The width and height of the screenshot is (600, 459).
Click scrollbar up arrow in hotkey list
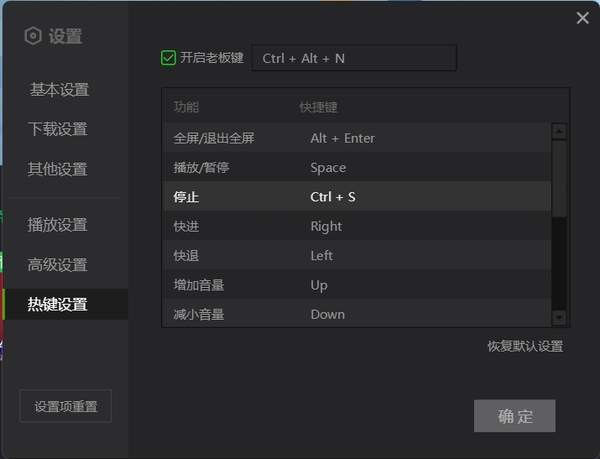click(x=559, y=131)
